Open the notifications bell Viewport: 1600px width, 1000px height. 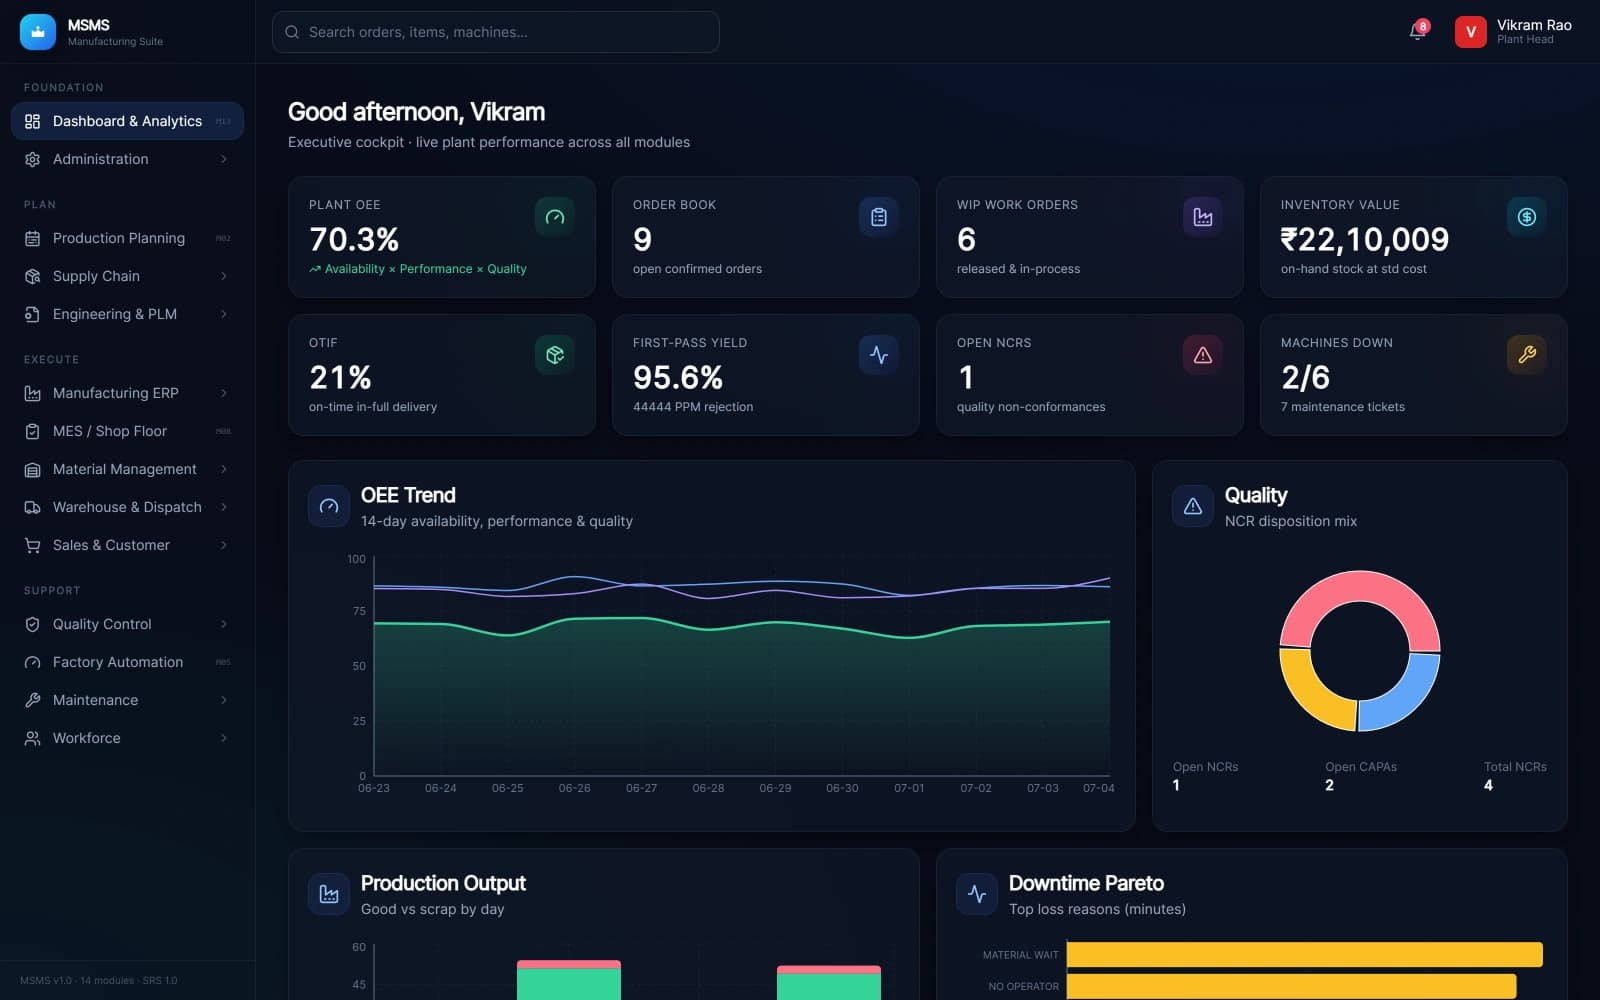[1417, 31]
